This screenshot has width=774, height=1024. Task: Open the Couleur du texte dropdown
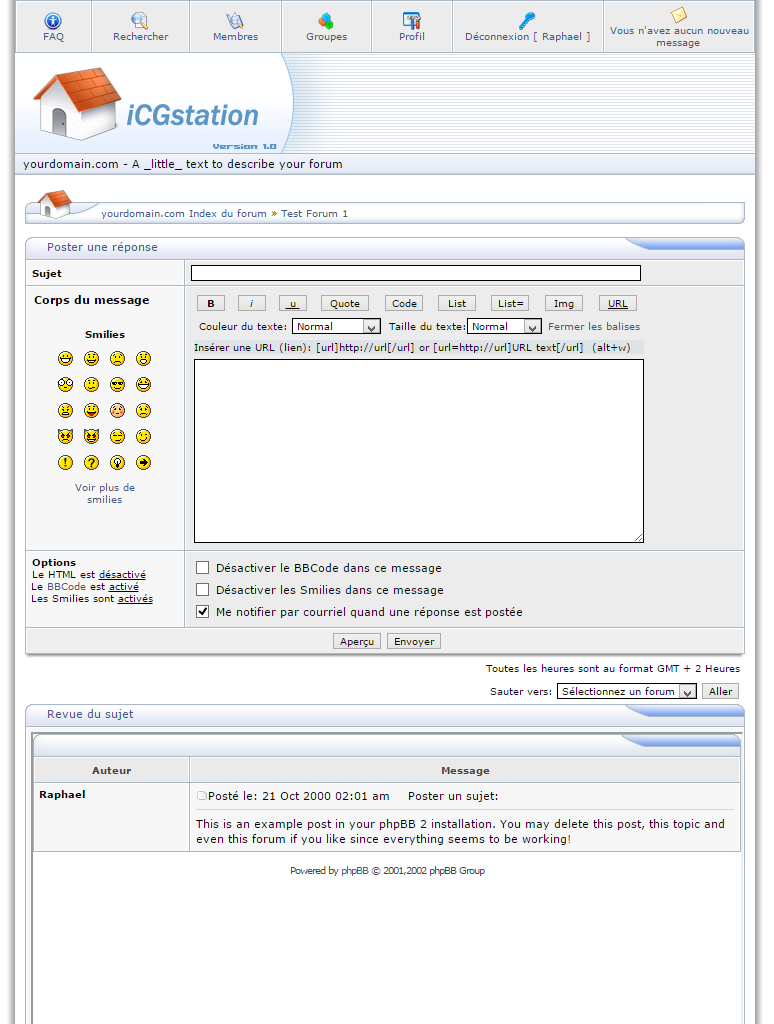[x=336, y=327]
